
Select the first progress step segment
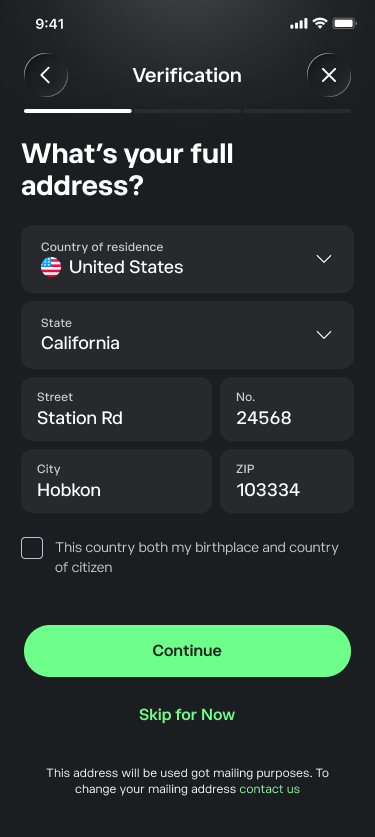tap(78, 111)
